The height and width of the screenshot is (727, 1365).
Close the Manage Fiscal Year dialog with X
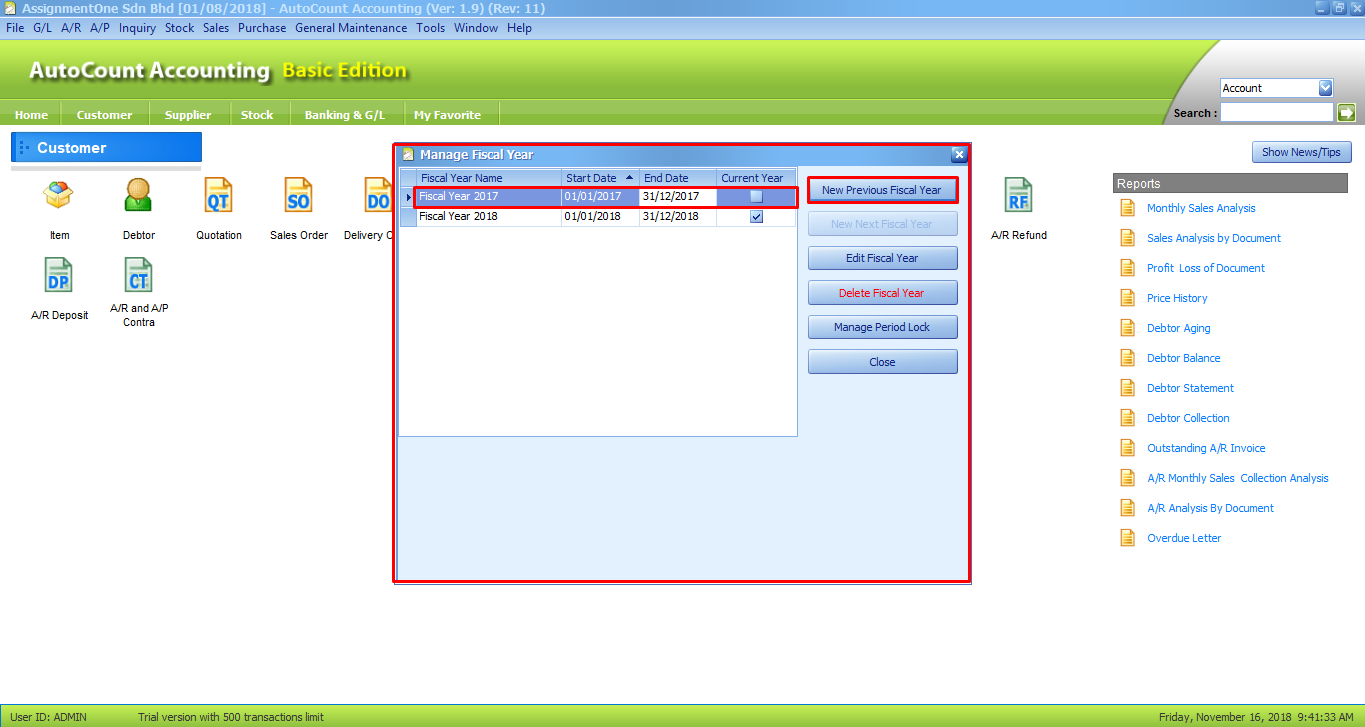(958, 154)
